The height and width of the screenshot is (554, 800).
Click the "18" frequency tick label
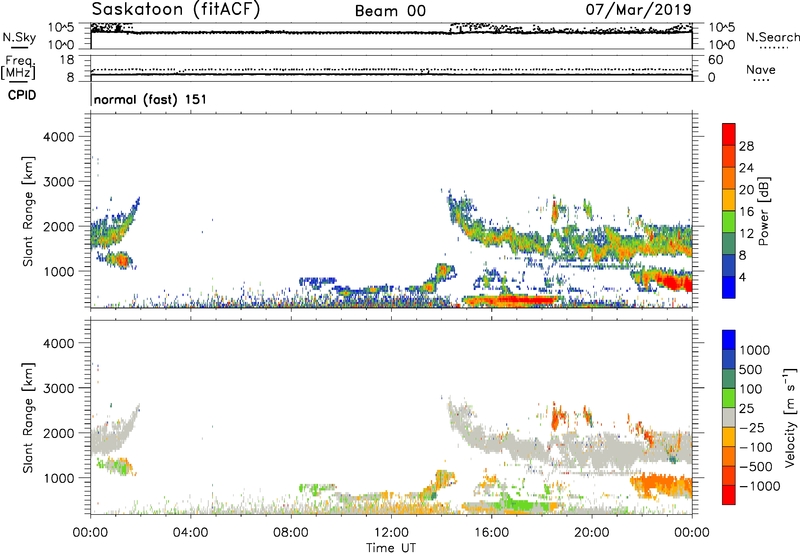click(x=67, y=60)
